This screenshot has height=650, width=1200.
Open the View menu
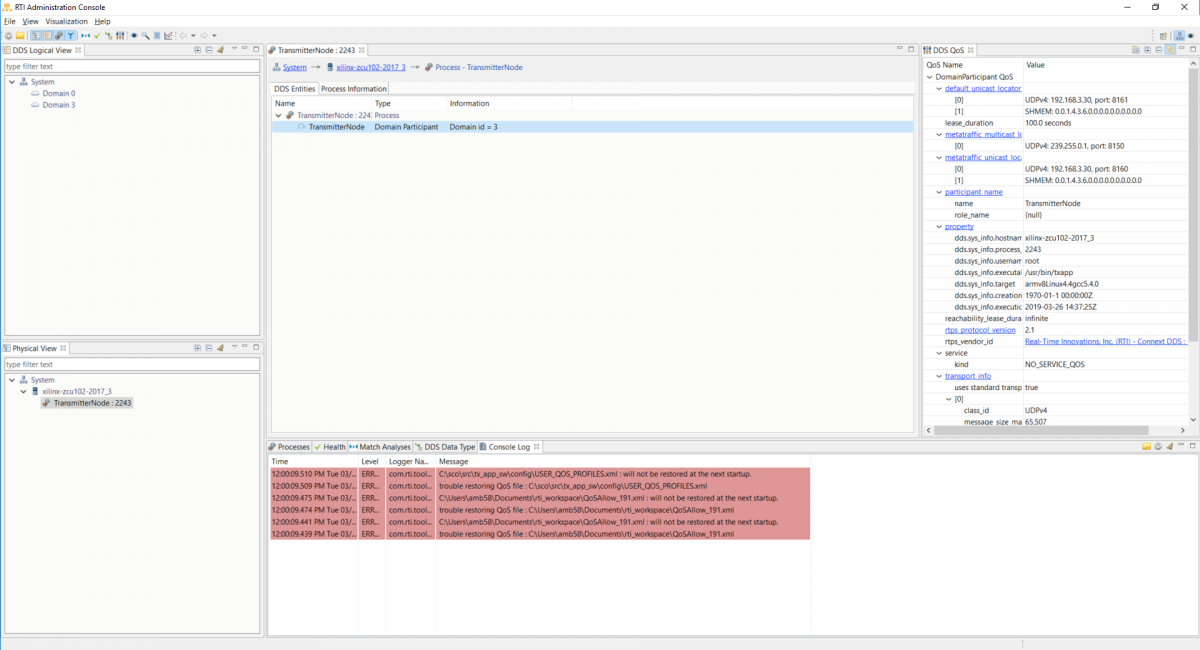[x=30, y=21]
